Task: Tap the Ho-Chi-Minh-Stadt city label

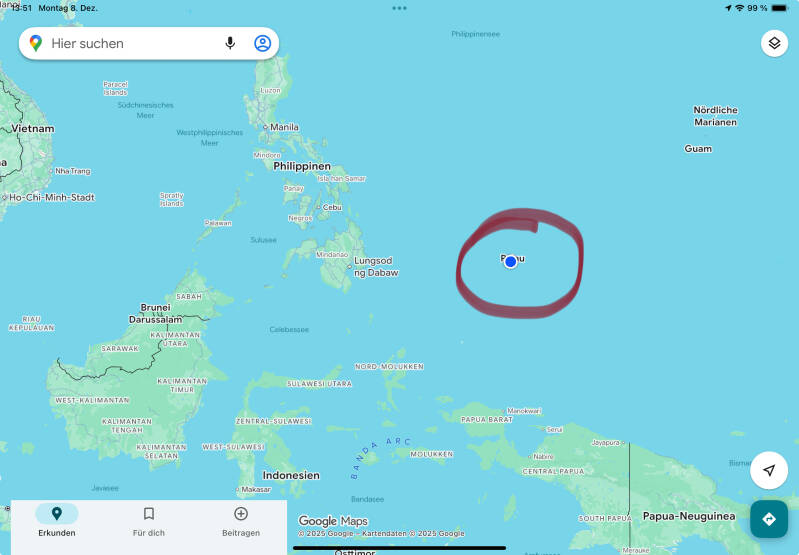Action: [x=49, y=197]
